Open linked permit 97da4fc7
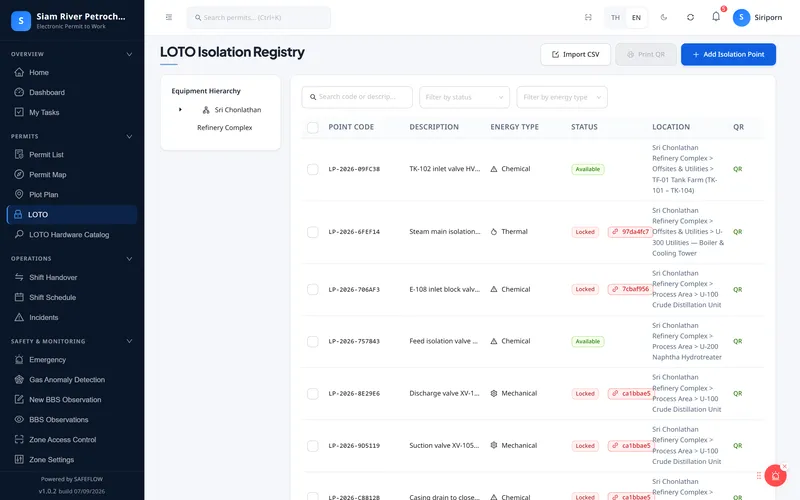 coord(631,232)
